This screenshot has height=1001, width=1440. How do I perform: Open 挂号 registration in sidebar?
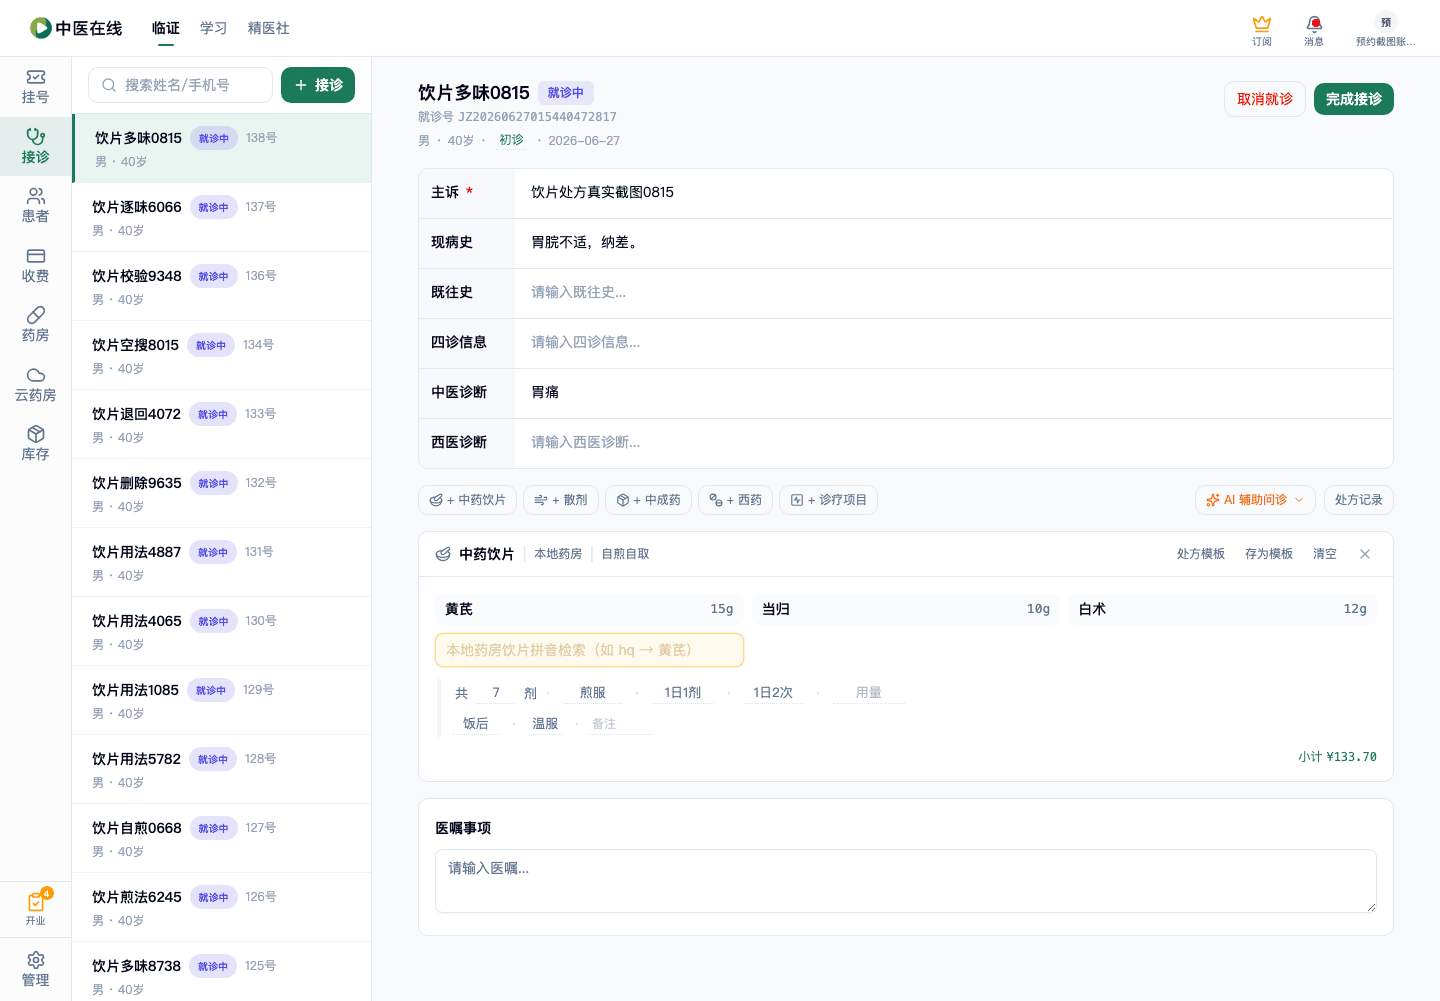tap(35, 87)
